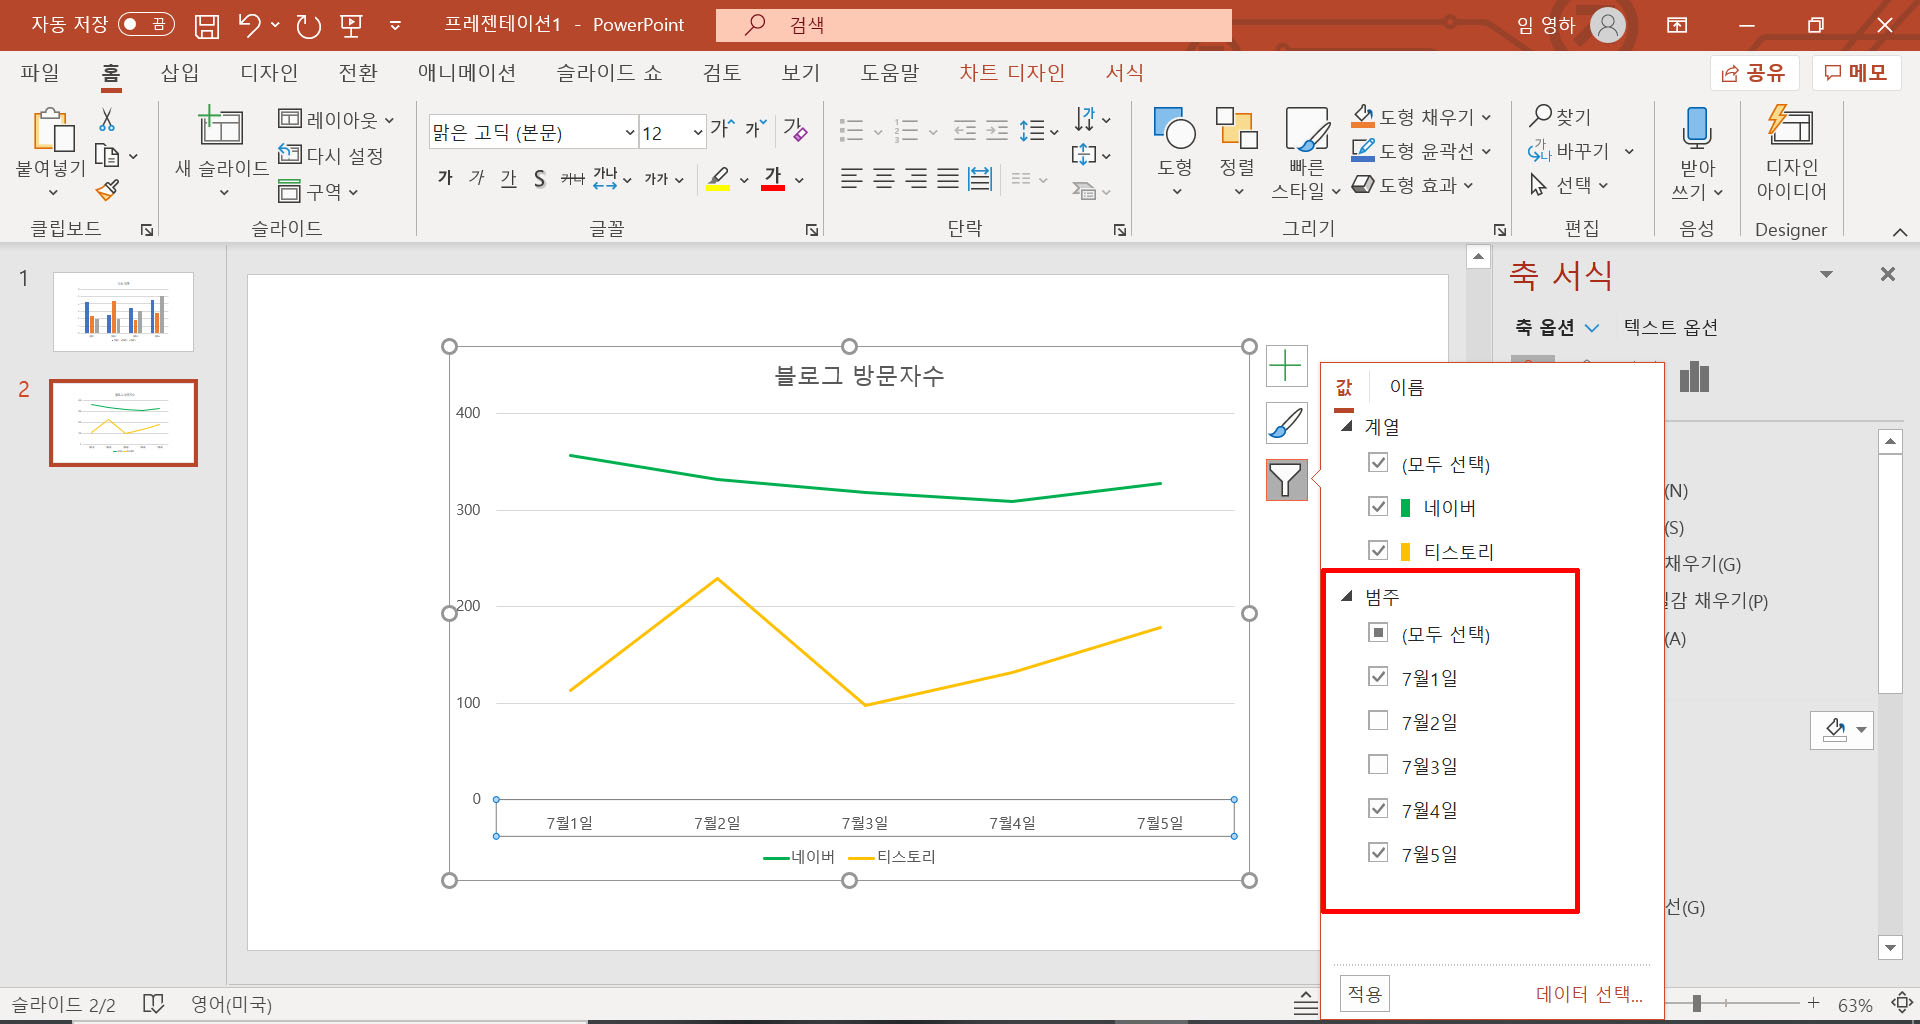The image size is (1920, 1024).
Task: Click the 데이터 선택... link
Action: [x=1589, y=994]
